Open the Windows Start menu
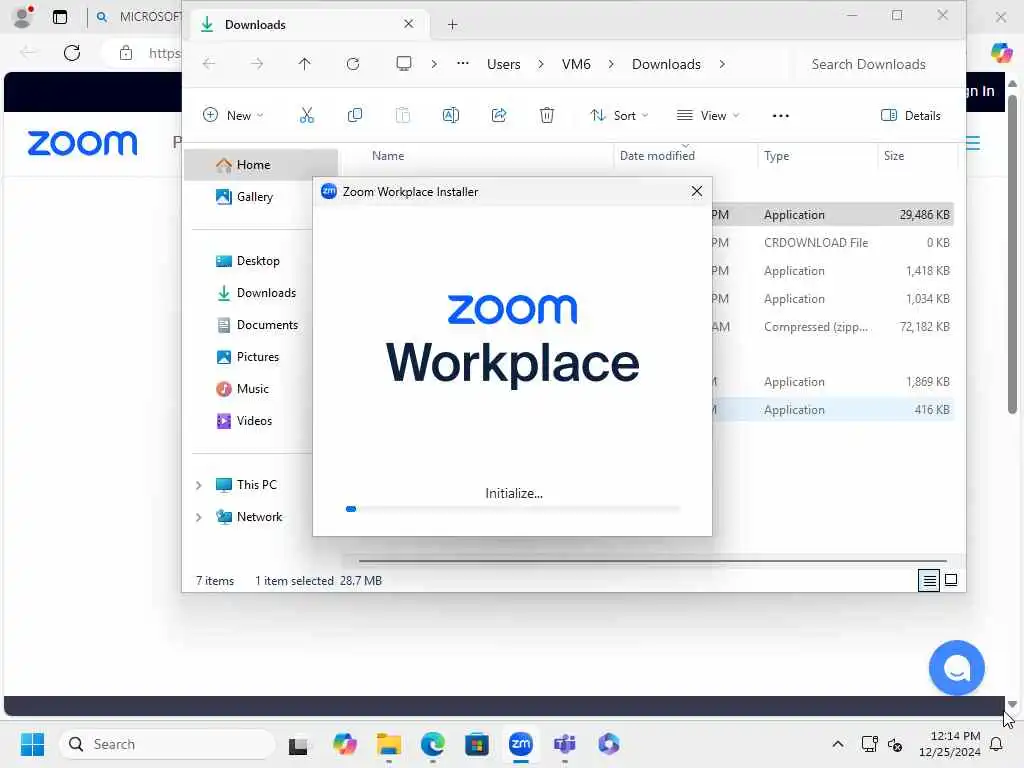Image resolution: width=1024 pixels, height=768 pixels. point(32,744)
